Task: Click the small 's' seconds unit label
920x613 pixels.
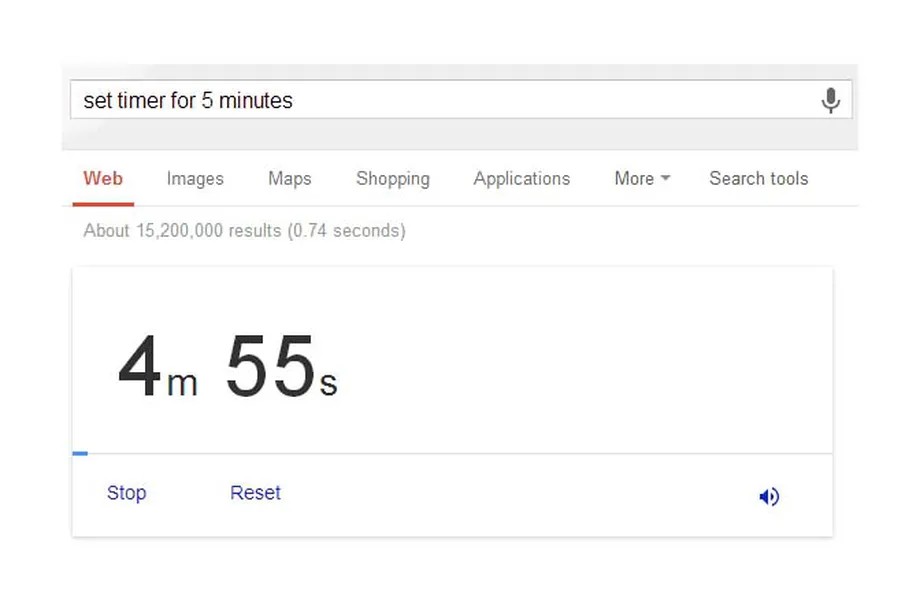Action: click(329, 385)
